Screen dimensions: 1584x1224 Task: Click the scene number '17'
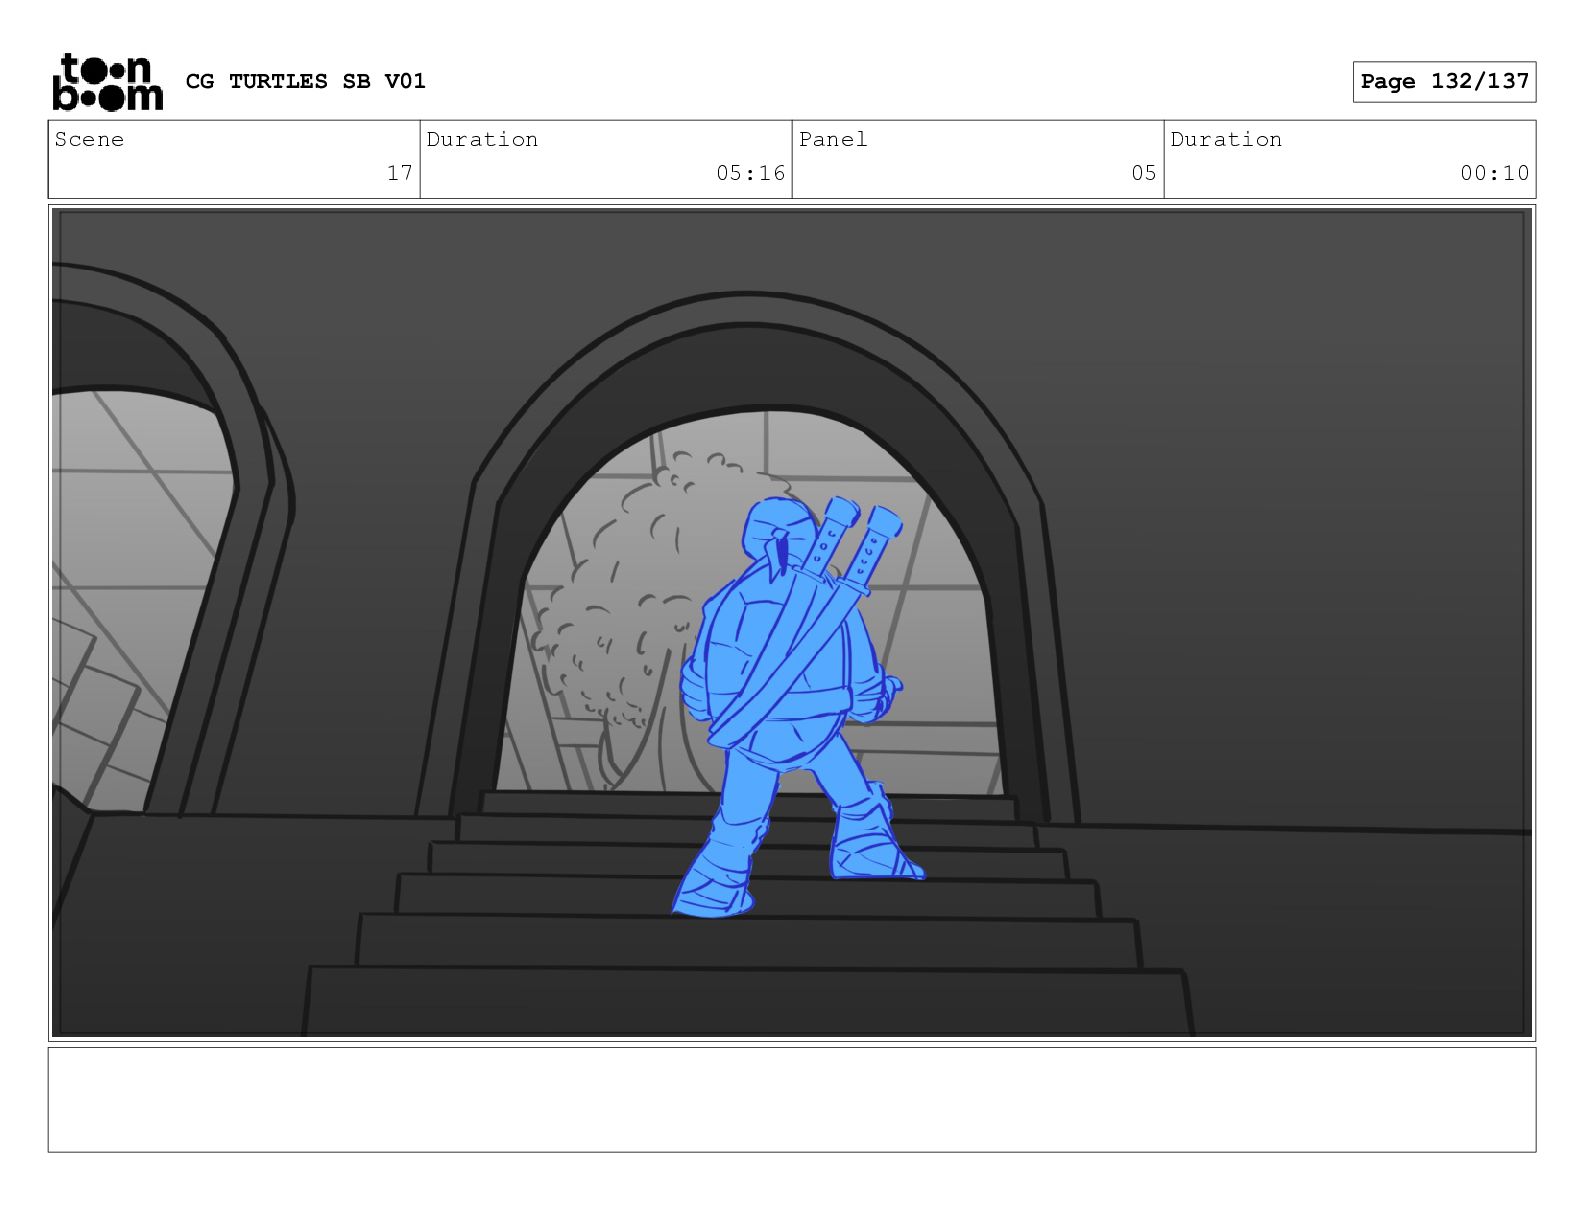click(x=400, y=173)
